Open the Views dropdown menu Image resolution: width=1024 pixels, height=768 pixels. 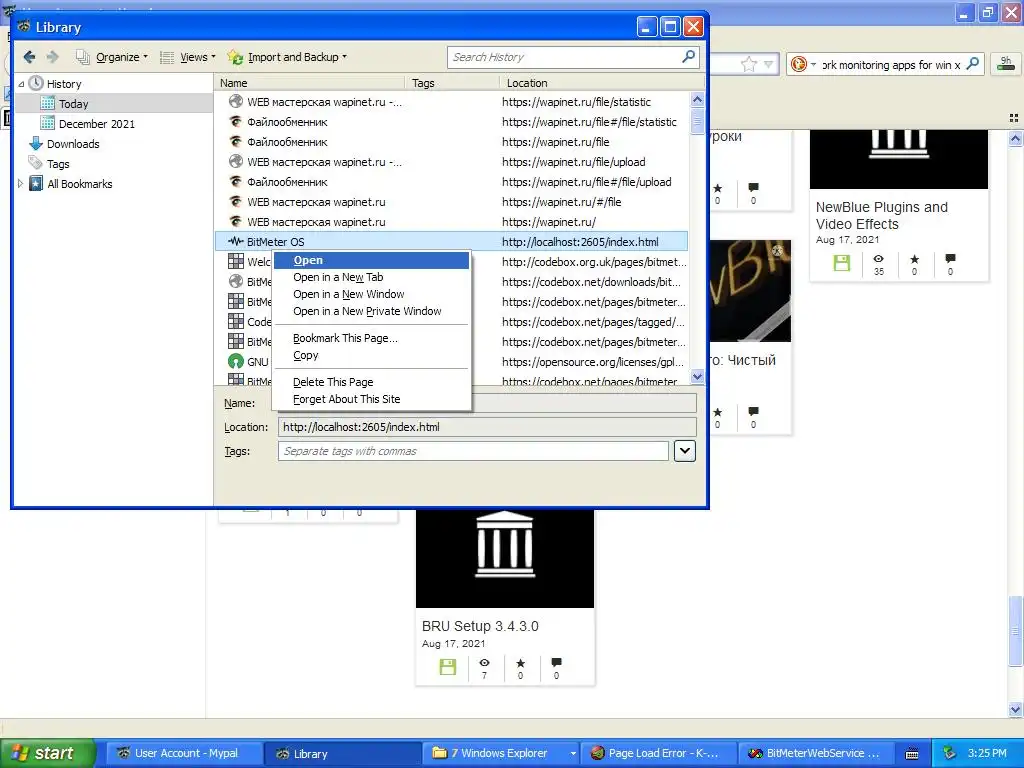(x=187, y=57)
